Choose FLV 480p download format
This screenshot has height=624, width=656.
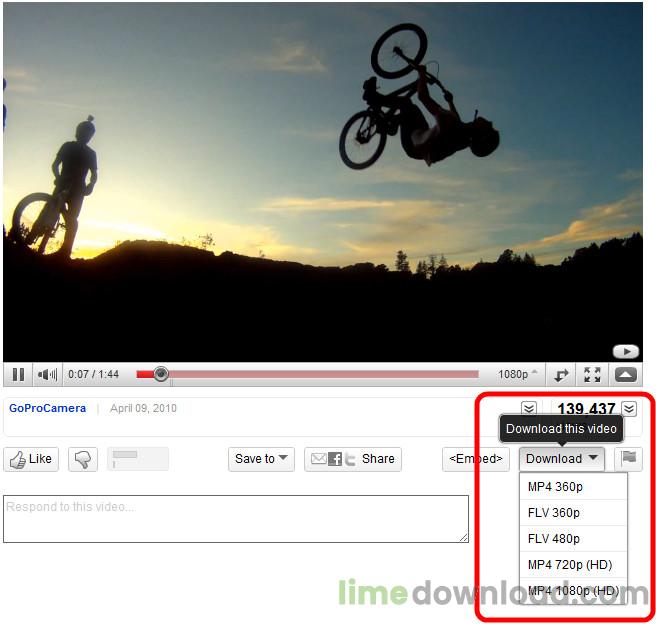[x=573, y=539]
